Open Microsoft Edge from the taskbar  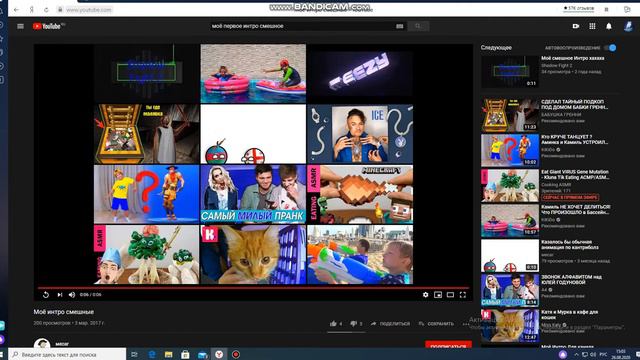(152, 354)
